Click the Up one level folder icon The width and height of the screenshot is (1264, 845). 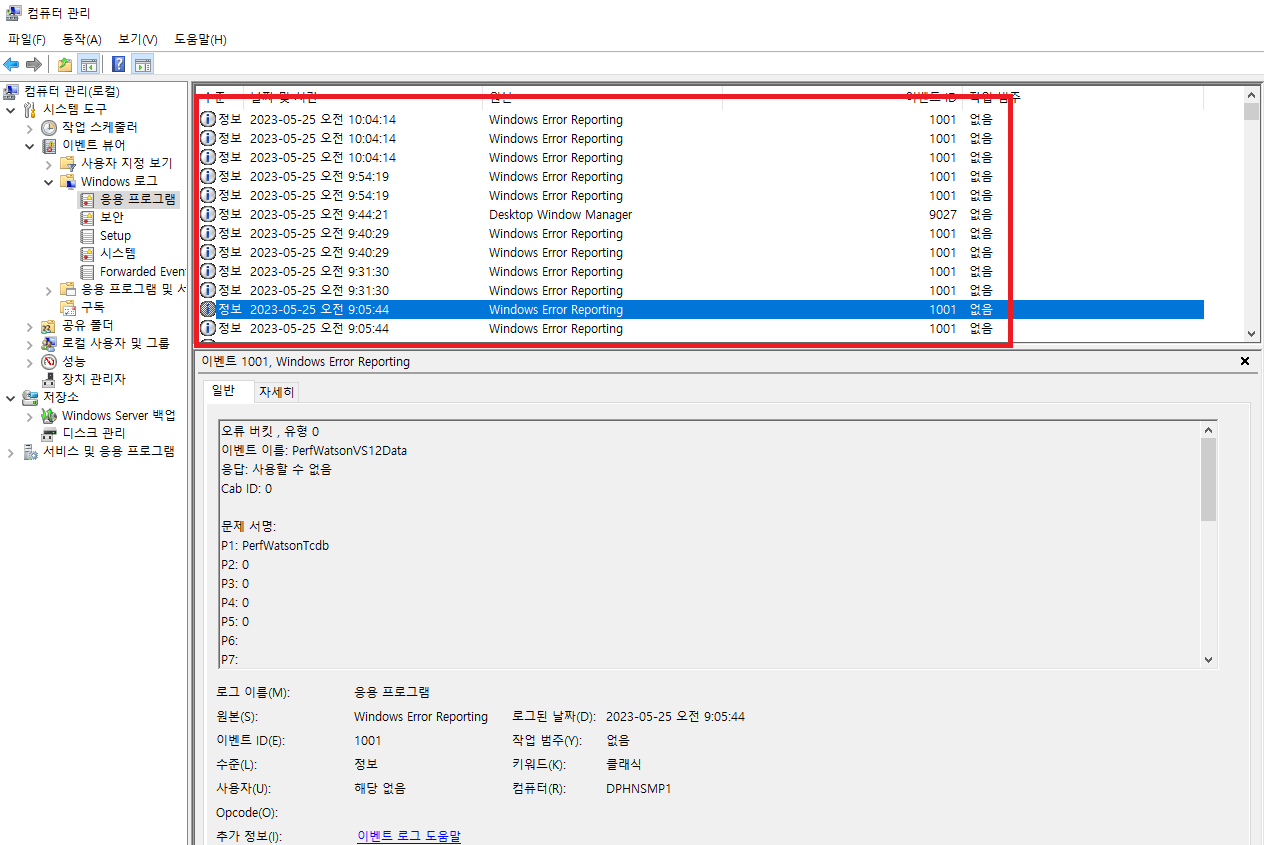click(x=65, y=65)
